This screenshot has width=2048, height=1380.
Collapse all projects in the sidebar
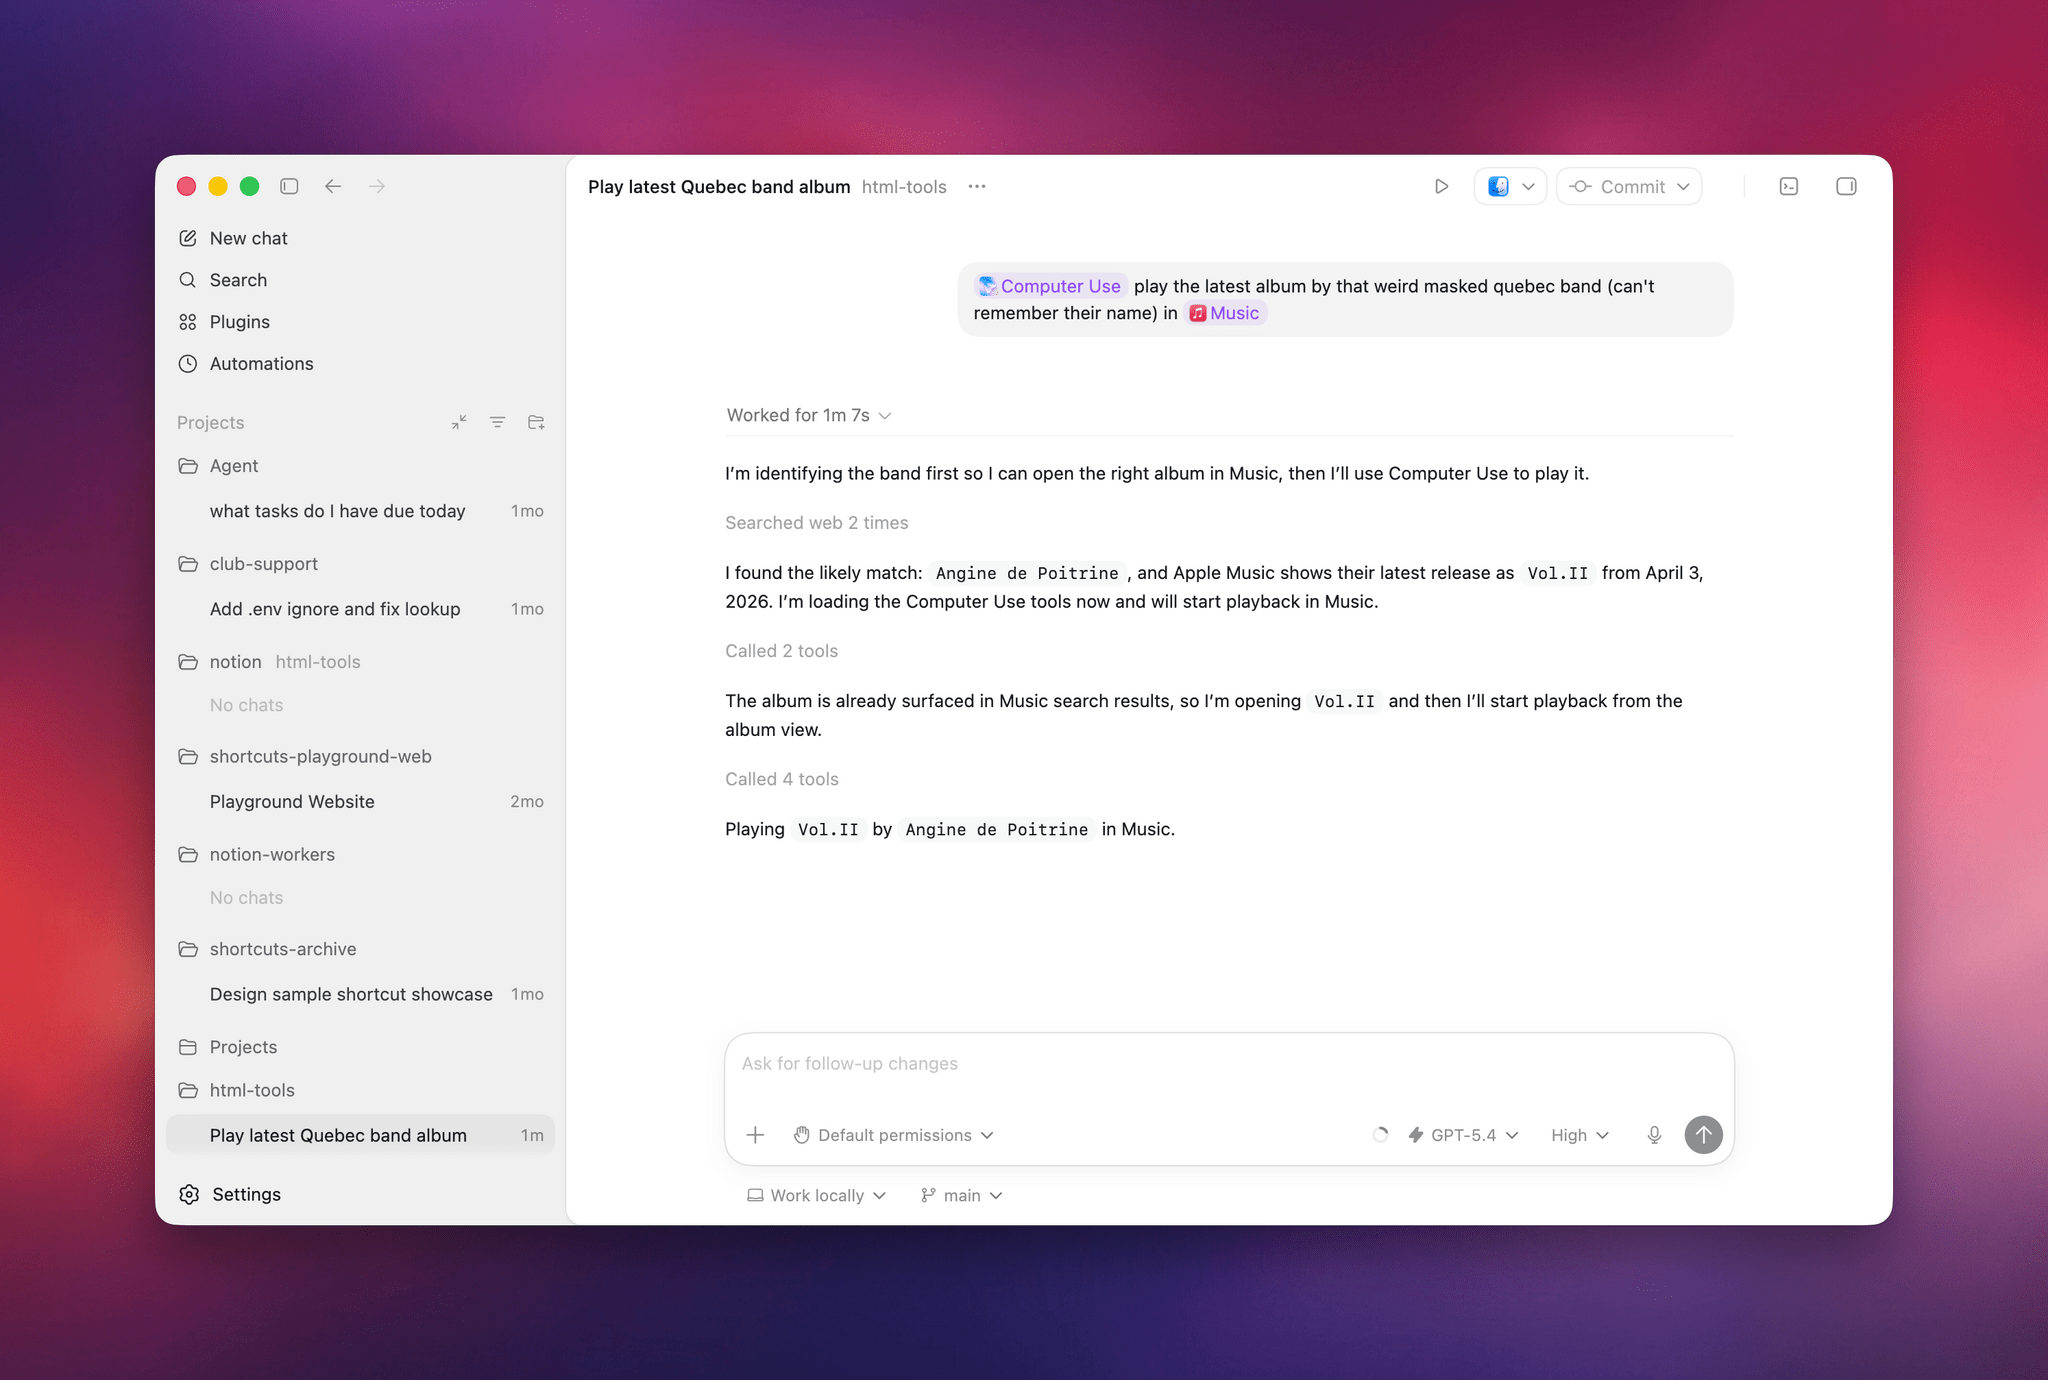tap(459, 422)
